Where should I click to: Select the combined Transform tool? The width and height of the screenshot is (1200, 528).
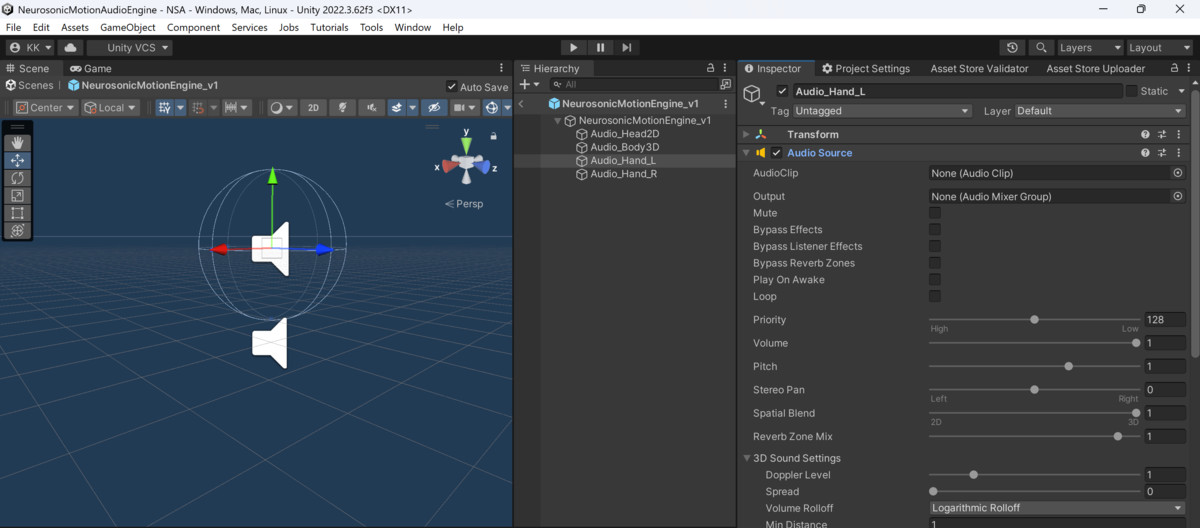pyautogui.click(x=17, y=231)
